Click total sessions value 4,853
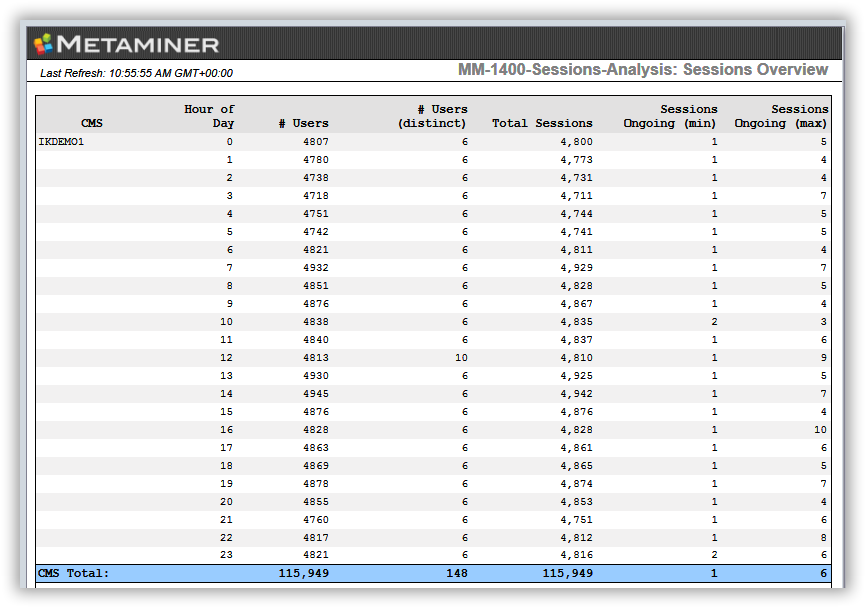This screenshot has width=866, height=608. coord(576,502)
